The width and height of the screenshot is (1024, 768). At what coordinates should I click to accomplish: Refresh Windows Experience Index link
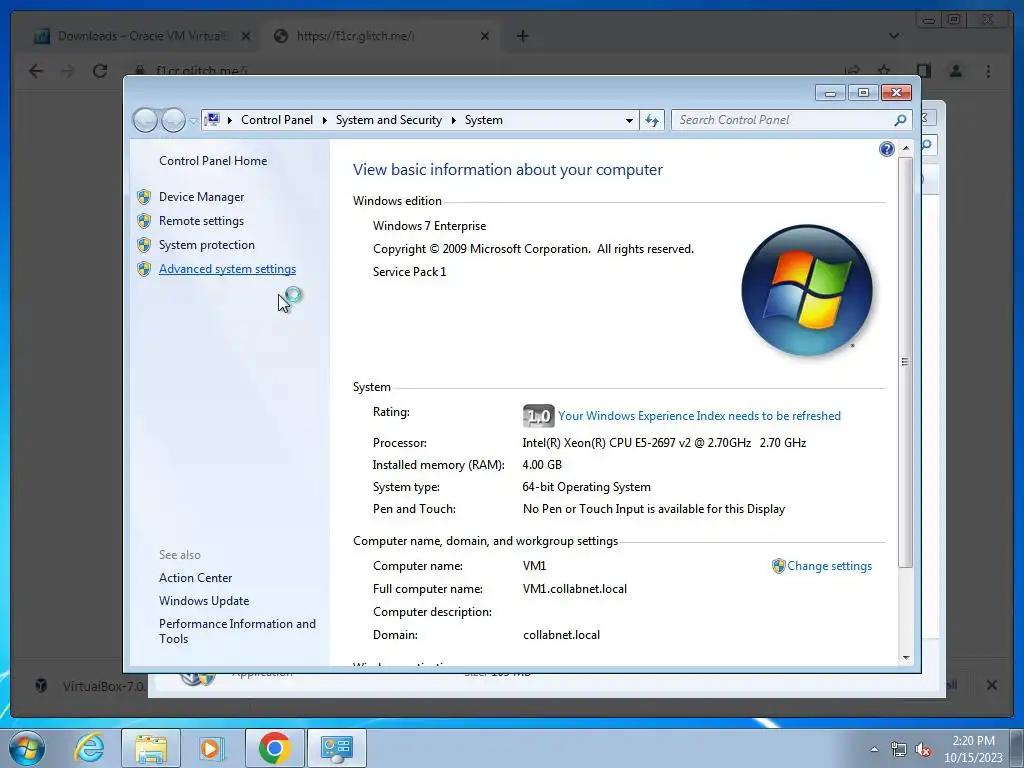(699, 416)
